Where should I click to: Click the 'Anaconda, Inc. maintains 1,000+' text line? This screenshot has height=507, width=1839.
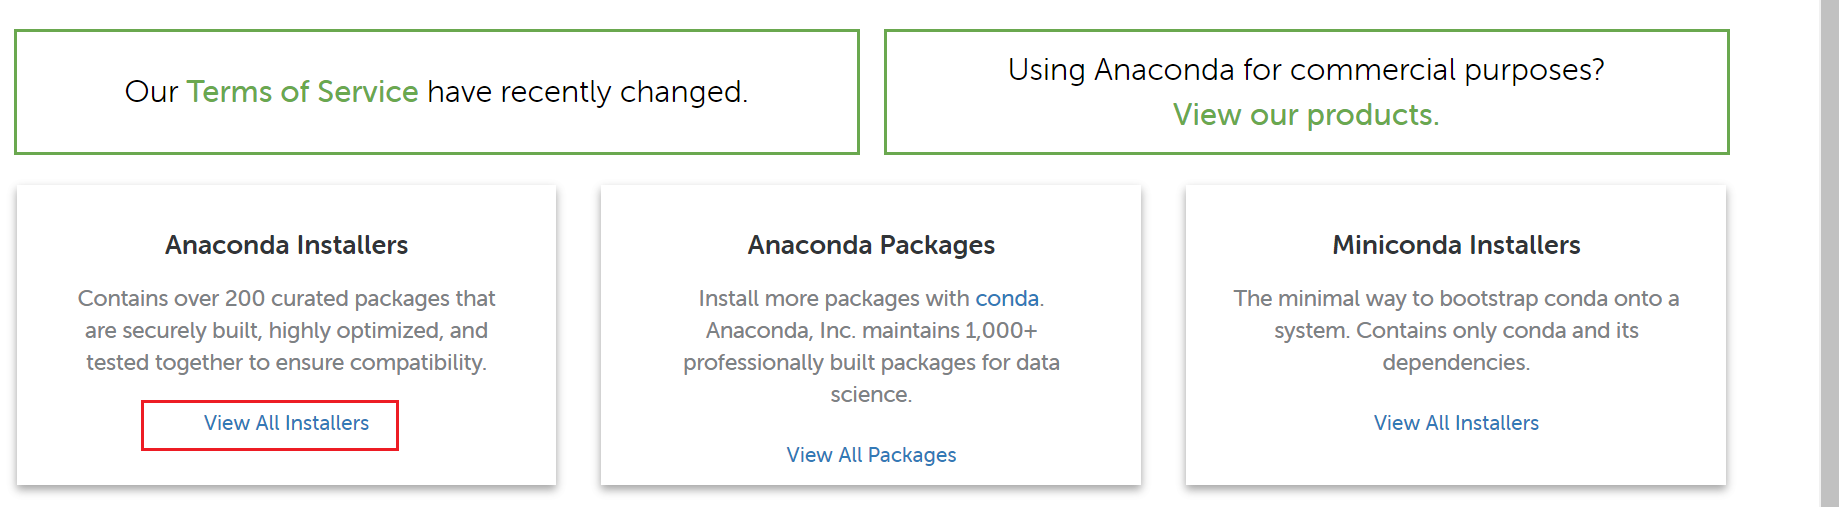pyautogui.click(x=871, y=330)
